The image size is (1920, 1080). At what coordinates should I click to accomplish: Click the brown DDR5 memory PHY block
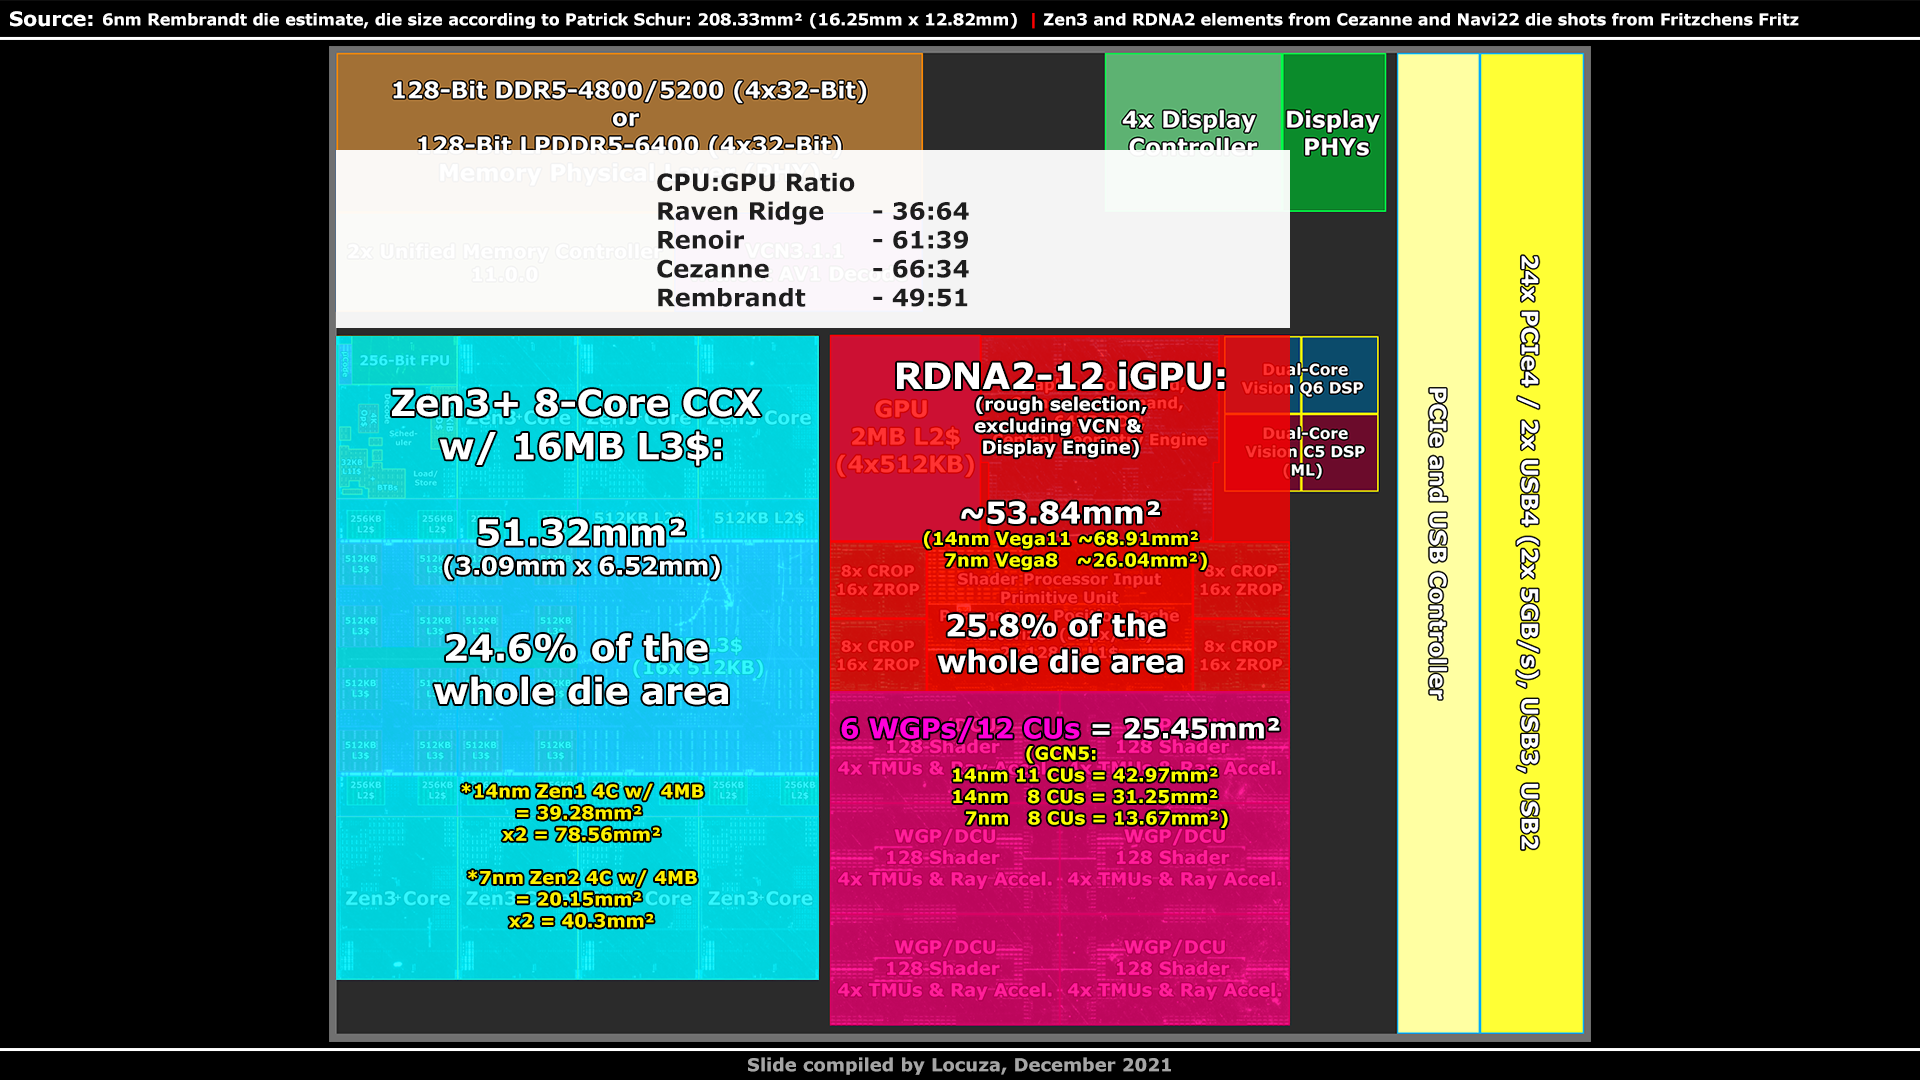click(x=628, y=100)
